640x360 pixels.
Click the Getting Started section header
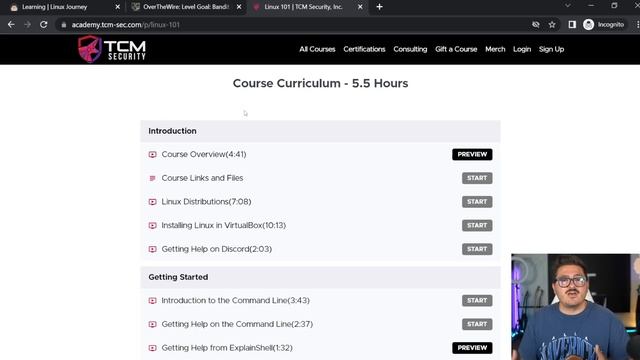pyautogui.click(x=320, y=278)
